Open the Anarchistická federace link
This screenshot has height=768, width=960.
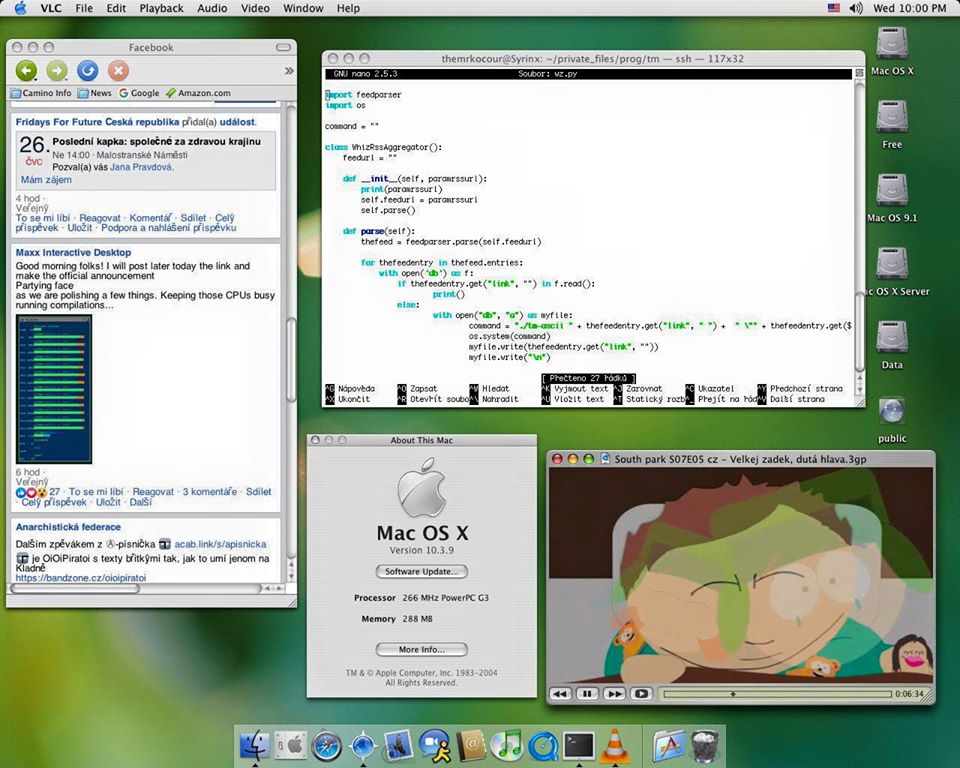[68, 527]
